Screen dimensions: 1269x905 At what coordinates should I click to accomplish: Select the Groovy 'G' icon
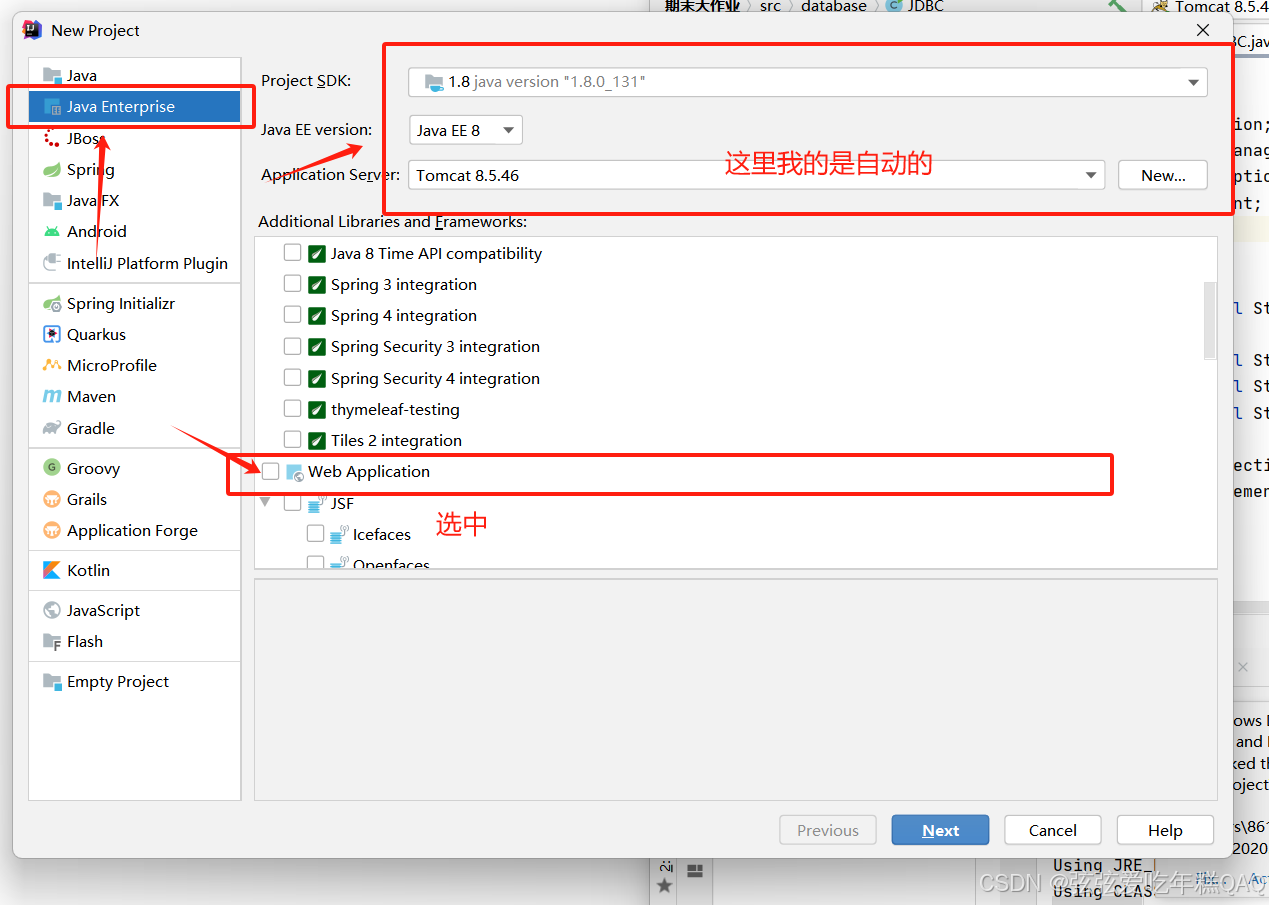[52, 468]
